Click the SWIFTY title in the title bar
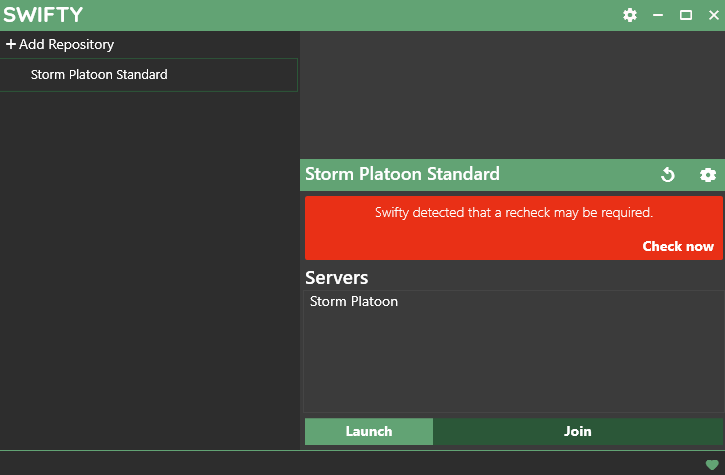Viewport: 725px width, 475px height. pos(43,15)
